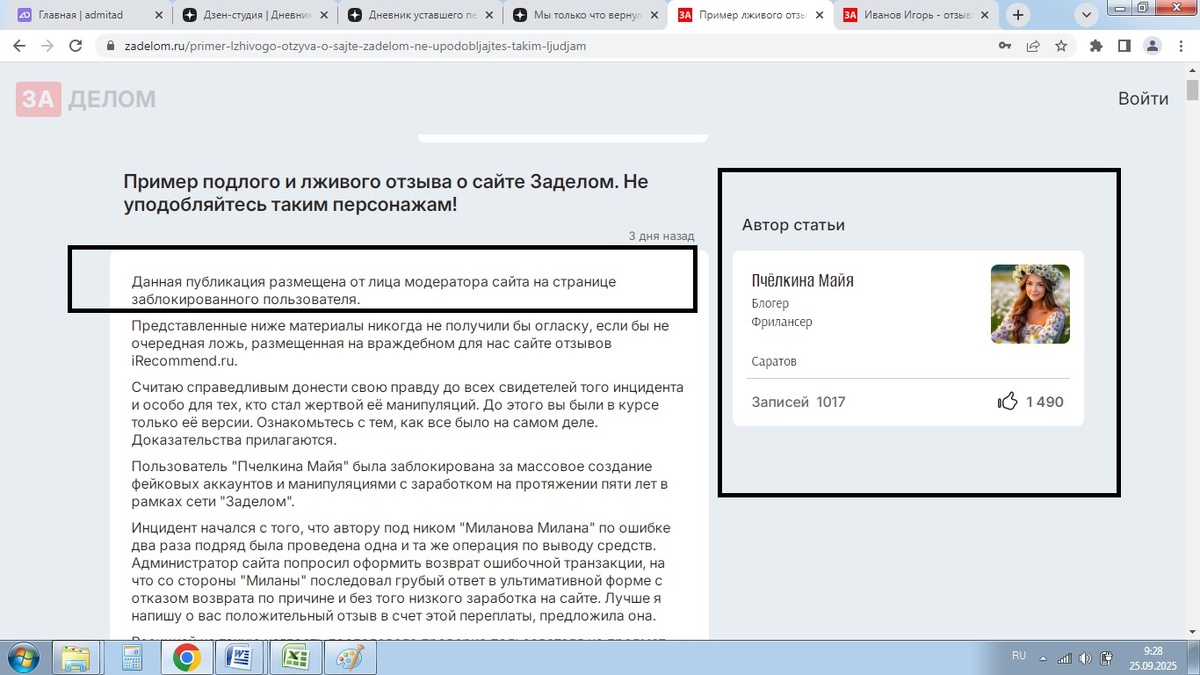
Task: Toggle the browser side panel
Action: (1124, 46)
